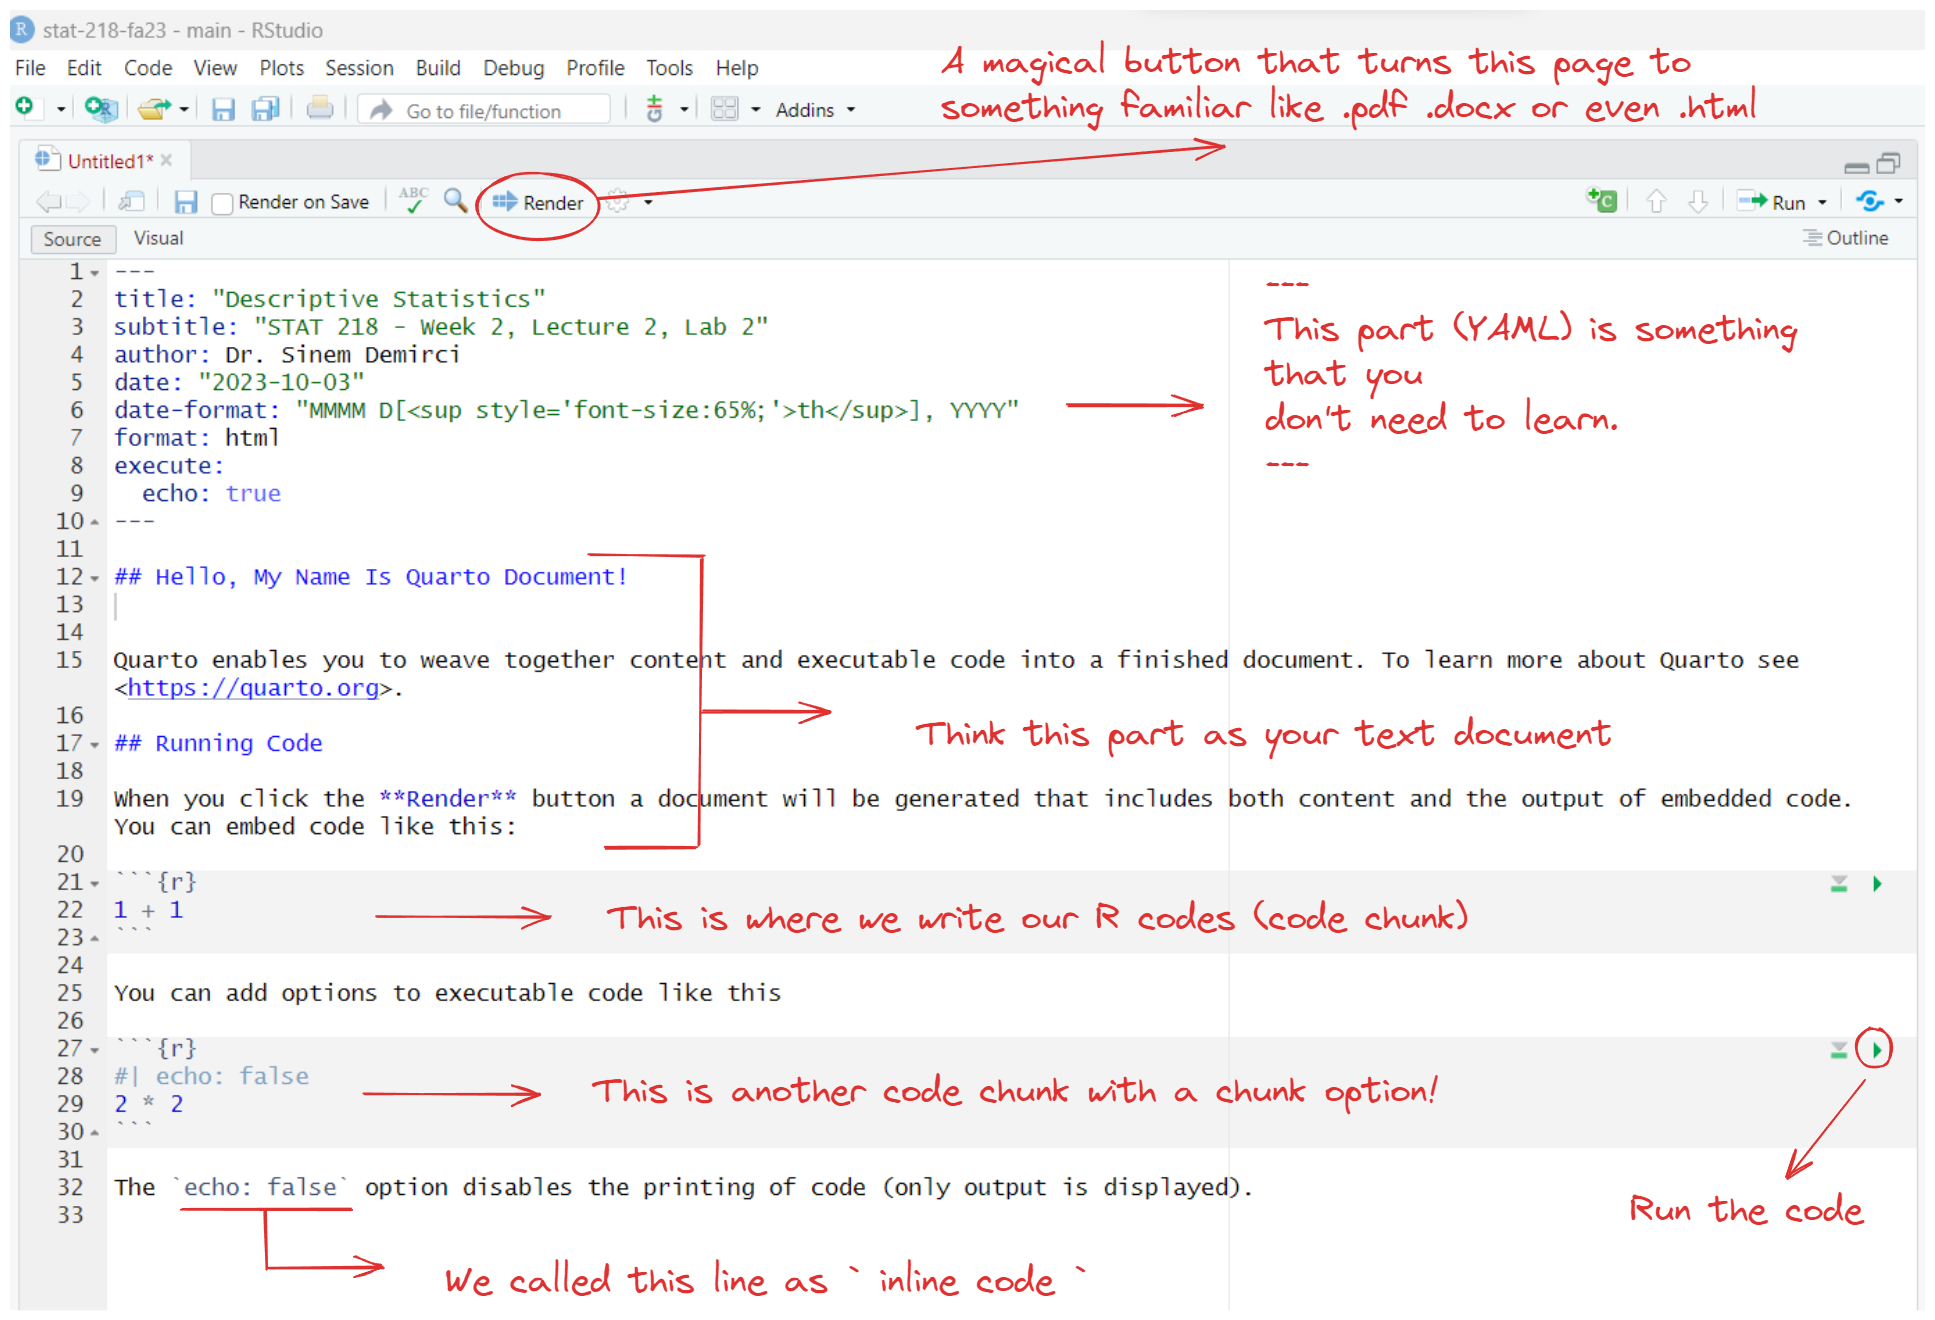The height and width of the screenshot is (1320, 1935).
Task: Run the echo false code chunk
Action: coord(1876,1050)
